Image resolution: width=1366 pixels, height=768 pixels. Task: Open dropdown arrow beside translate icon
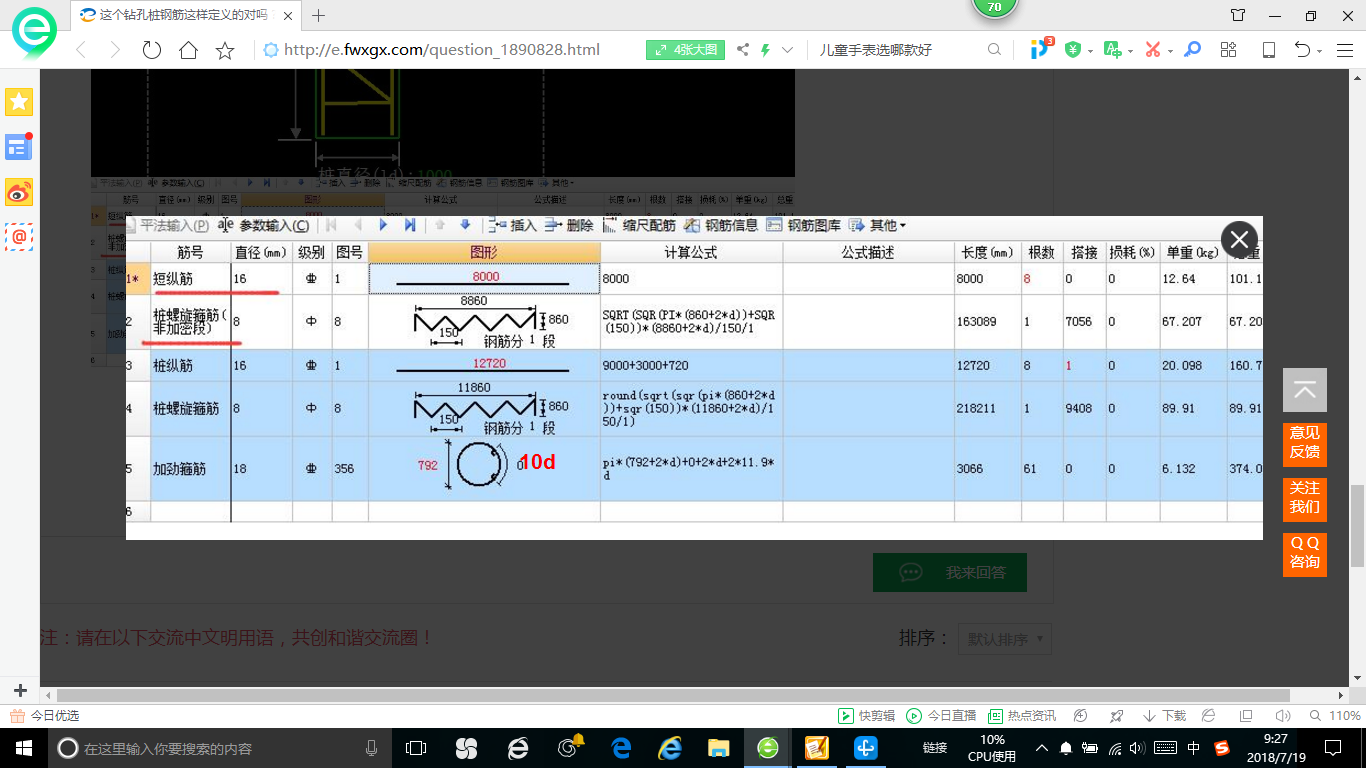[x=1130, y=50]
